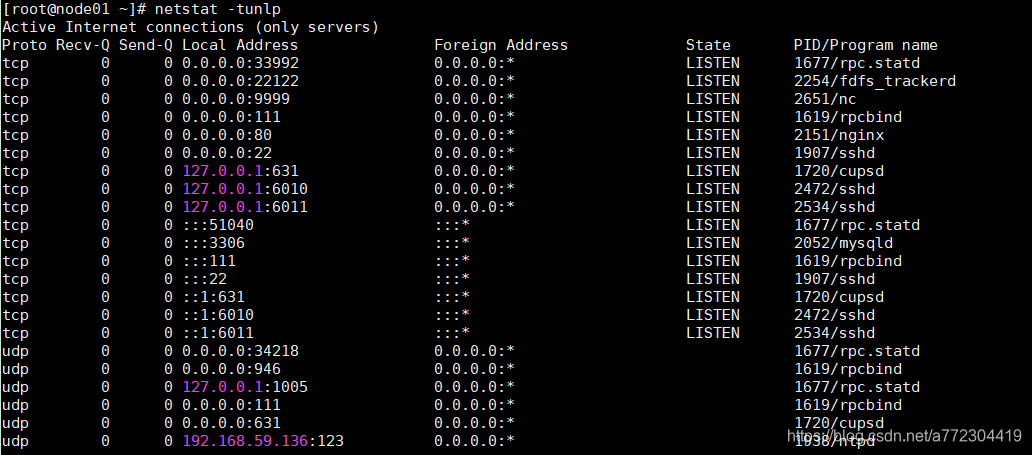Select the IPv6 address :::111
The height and width of the screenshot is (455, 1032).
209,261
